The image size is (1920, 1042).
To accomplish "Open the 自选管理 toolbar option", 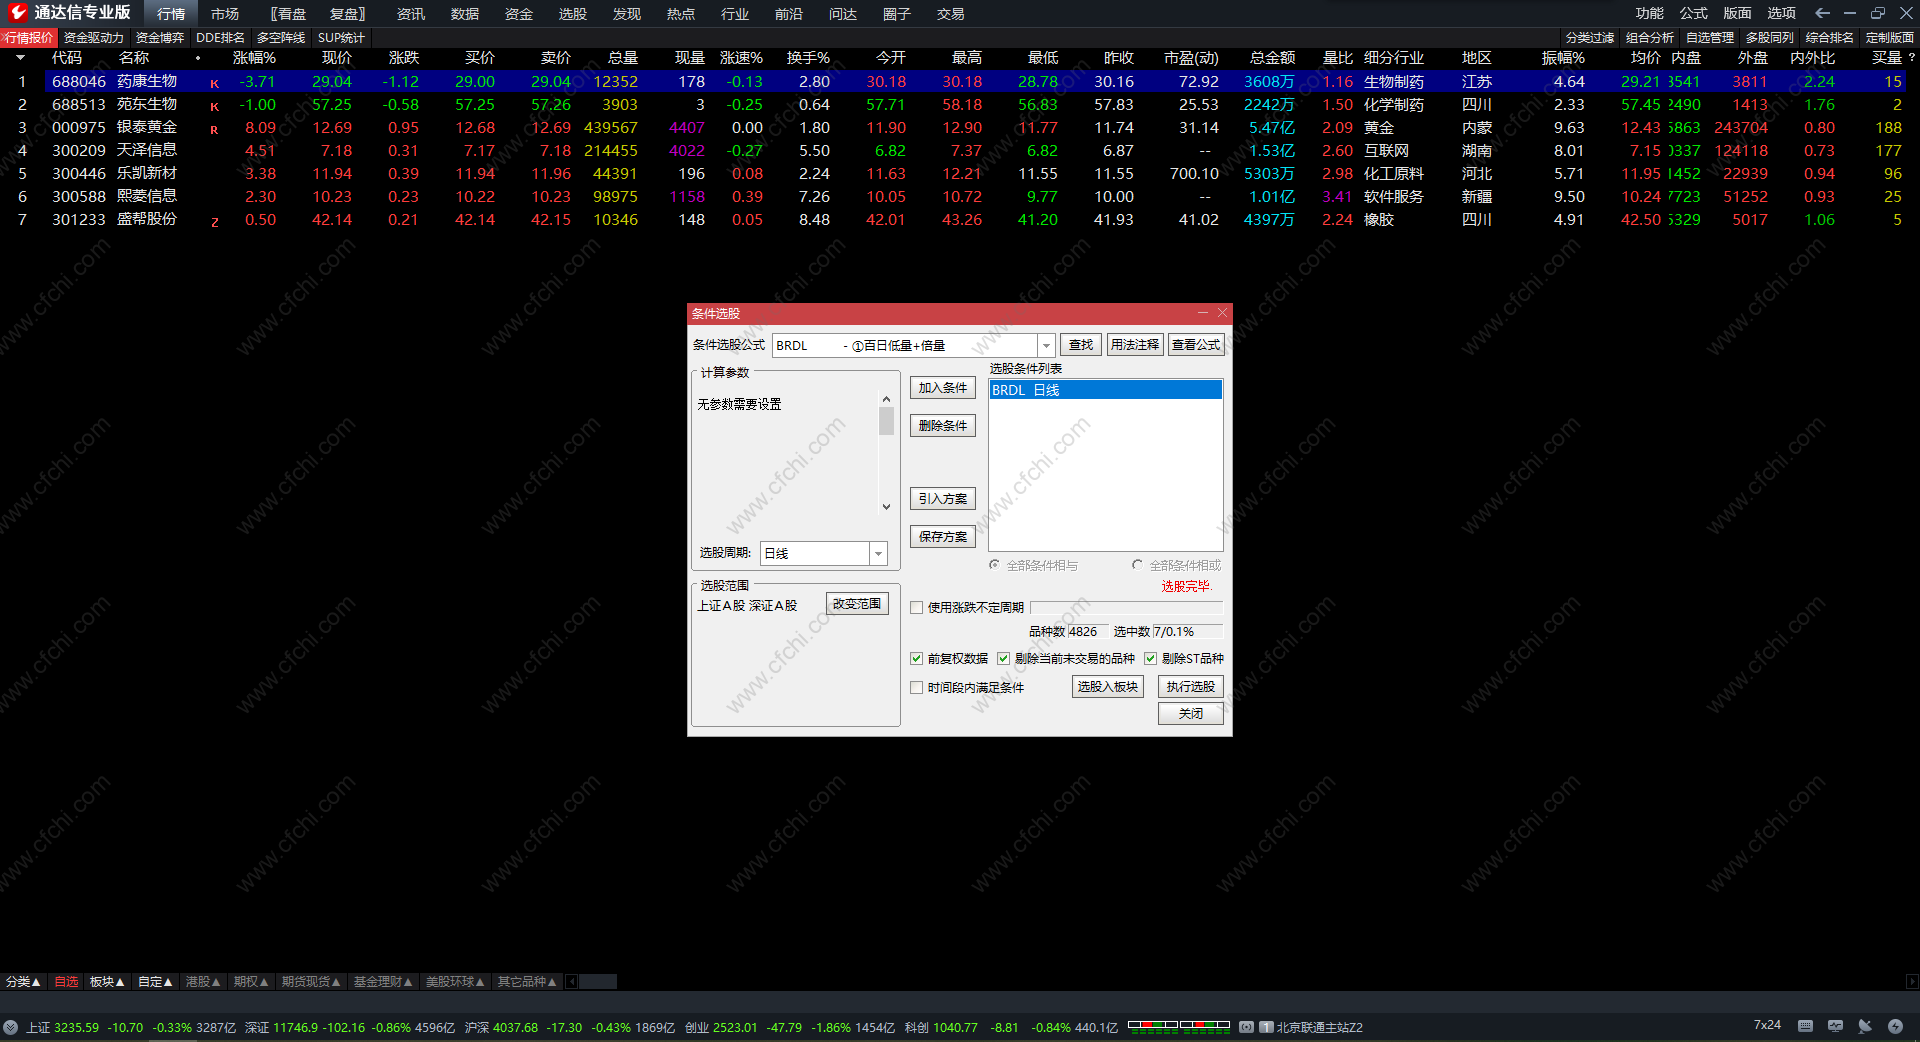I will [x=1710, y=38].
